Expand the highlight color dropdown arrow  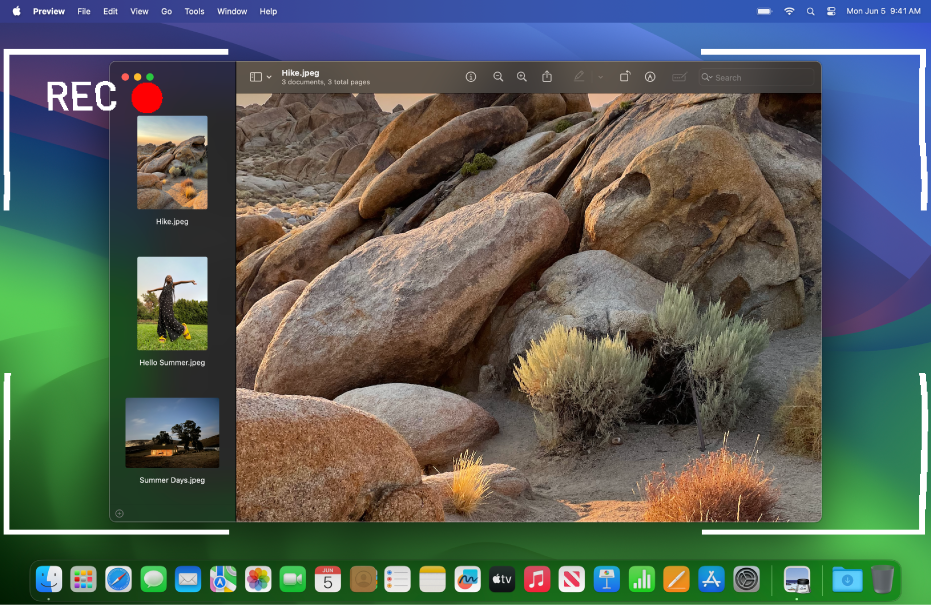pos(599,77)
